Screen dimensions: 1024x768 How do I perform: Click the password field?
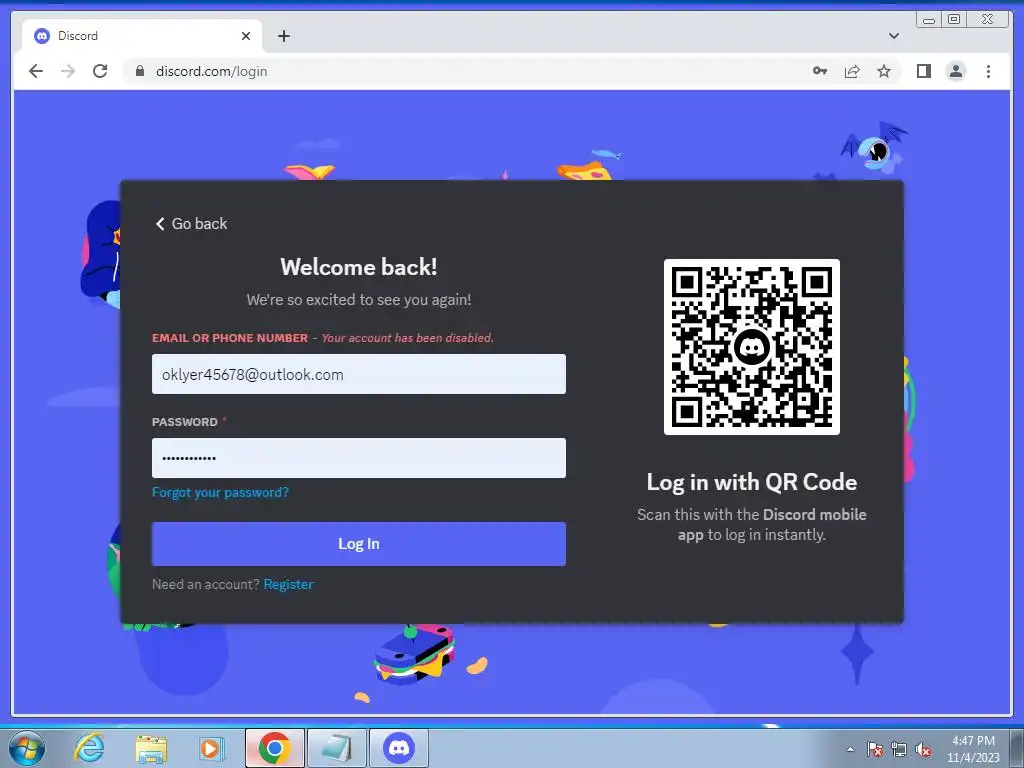(359, 458)
